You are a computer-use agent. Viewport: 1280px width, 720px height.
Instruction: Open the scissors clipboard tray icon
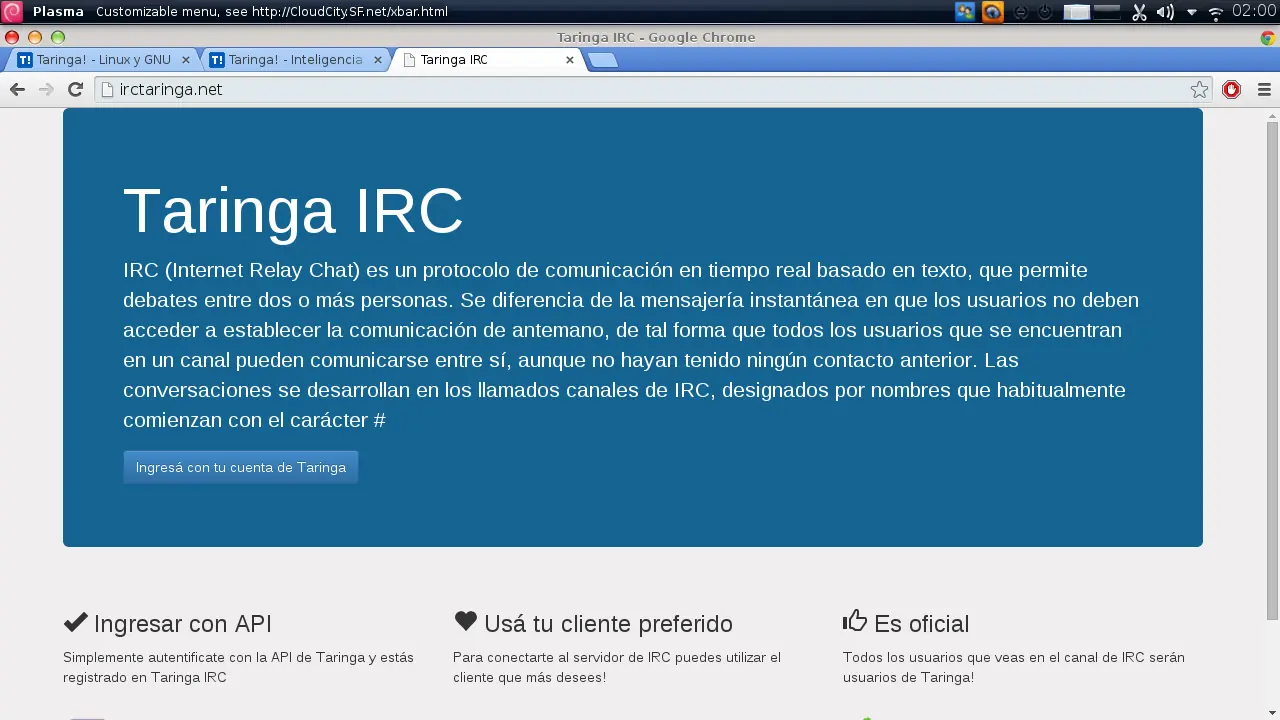click(1139, 13)
